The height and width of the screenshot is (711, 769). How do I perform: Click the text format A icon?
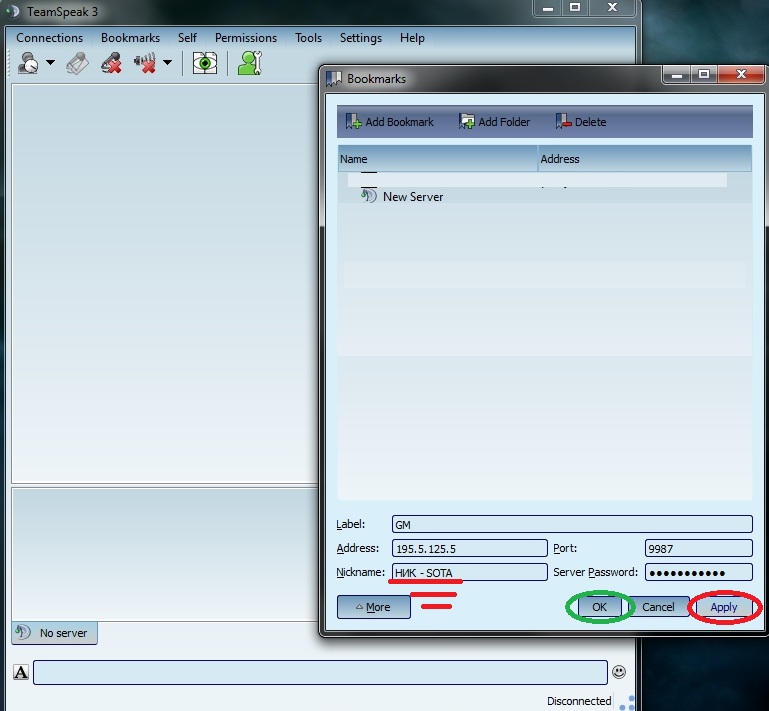pos(21,672)
